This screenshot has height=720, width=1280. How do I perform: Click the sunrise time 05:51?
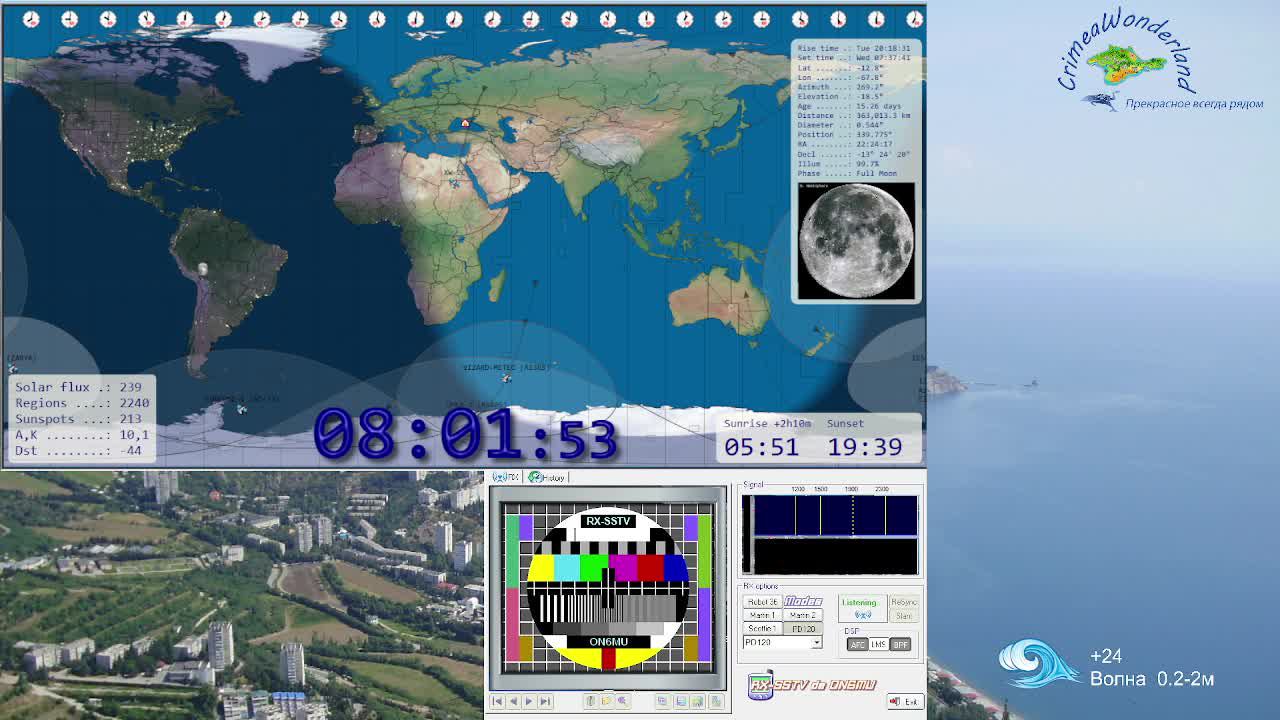[762, 447]
